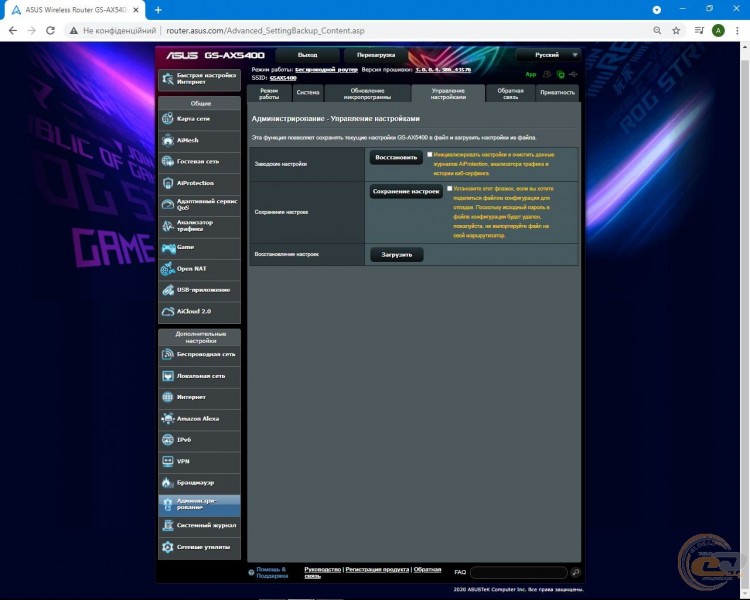Image resolution: width=750 pixels, height=600 pixels.
Task: Click the Перезагрузка reboot button
Action: (x=376, y=55)
